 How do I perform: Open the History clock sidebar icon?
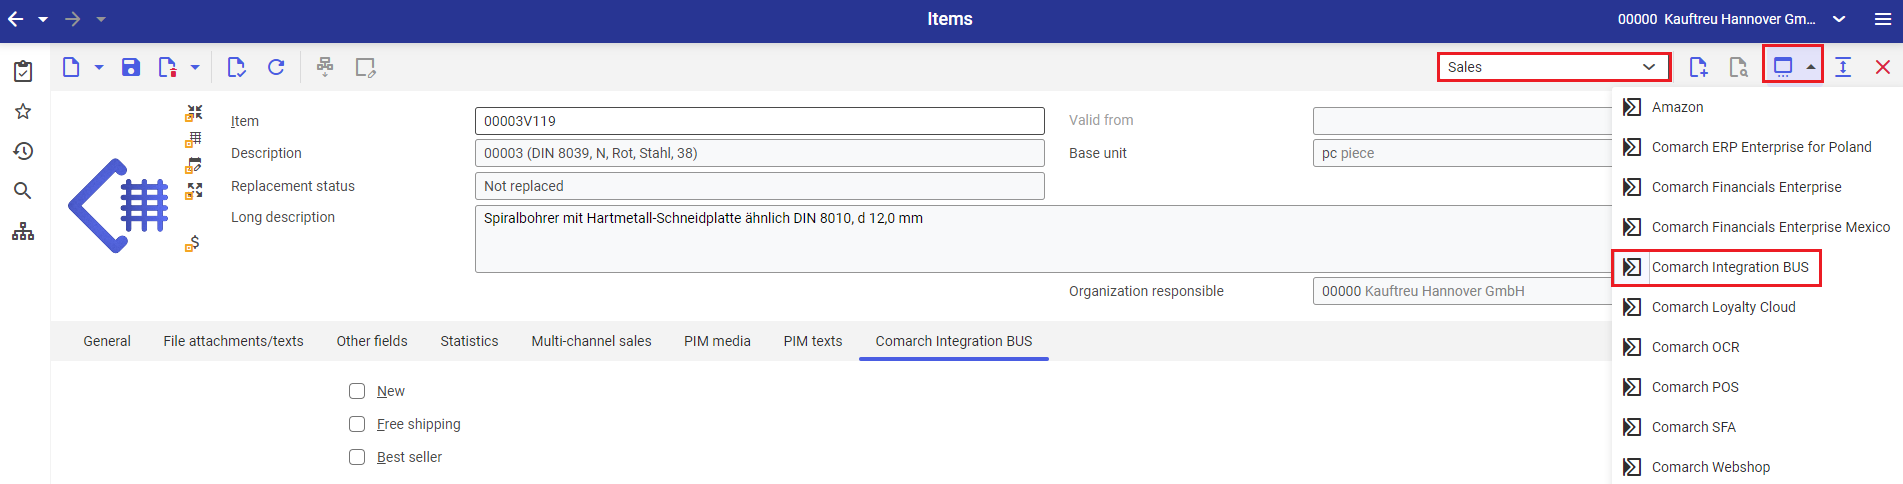click(23, 151)
